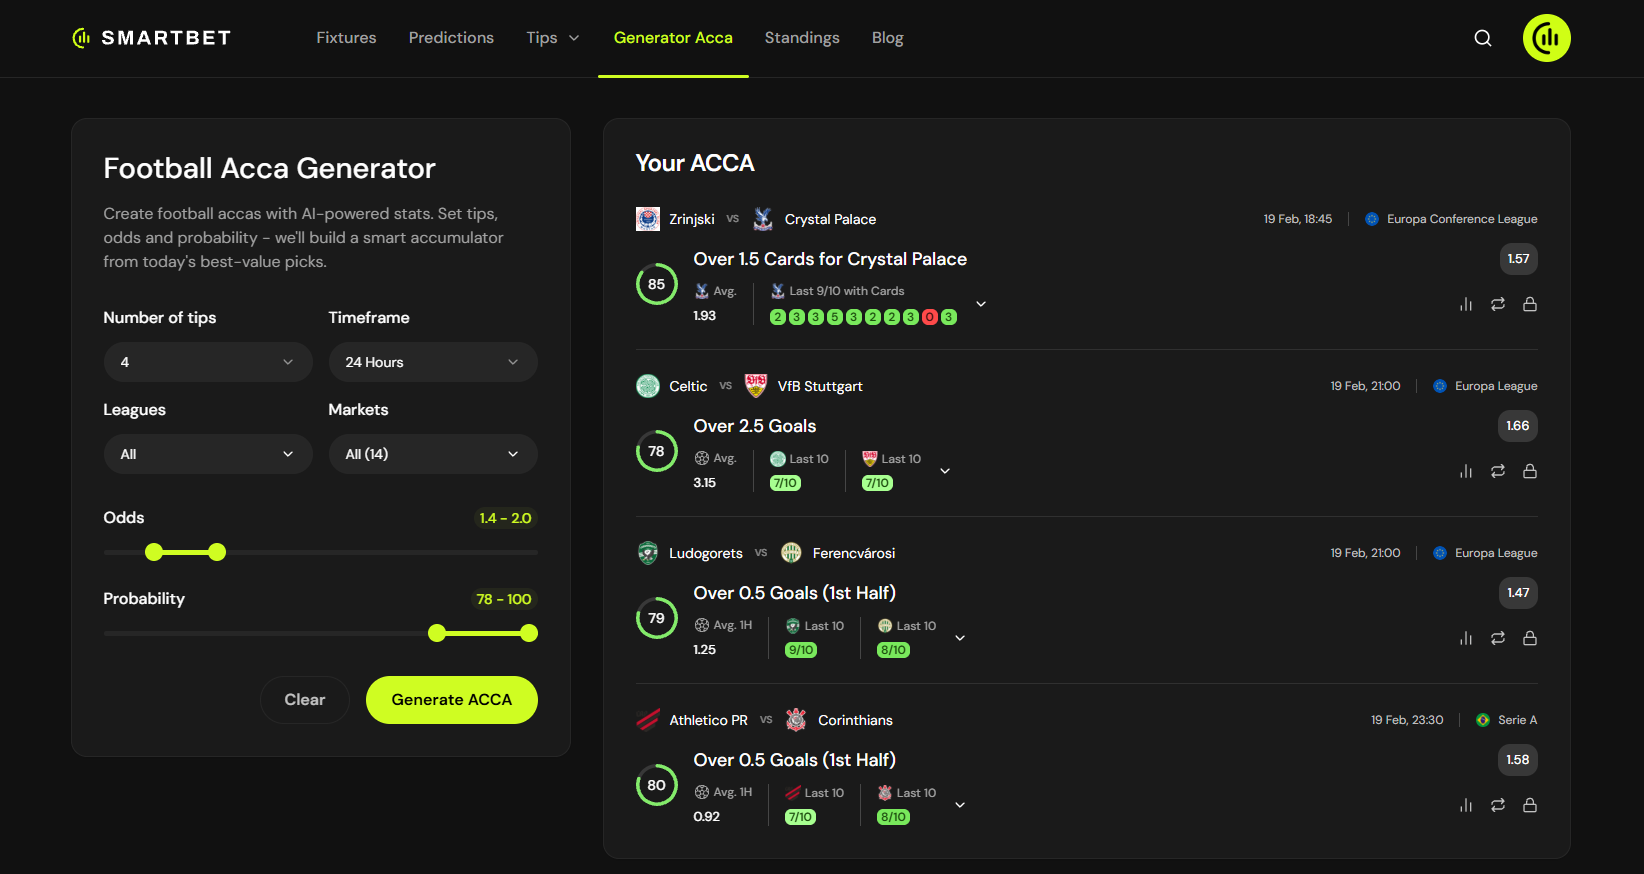The height and width of the screenshot is (874, 1644).
Task: Click the 7/10 badge under Celtic Last 10
Action: pos(785,483)
